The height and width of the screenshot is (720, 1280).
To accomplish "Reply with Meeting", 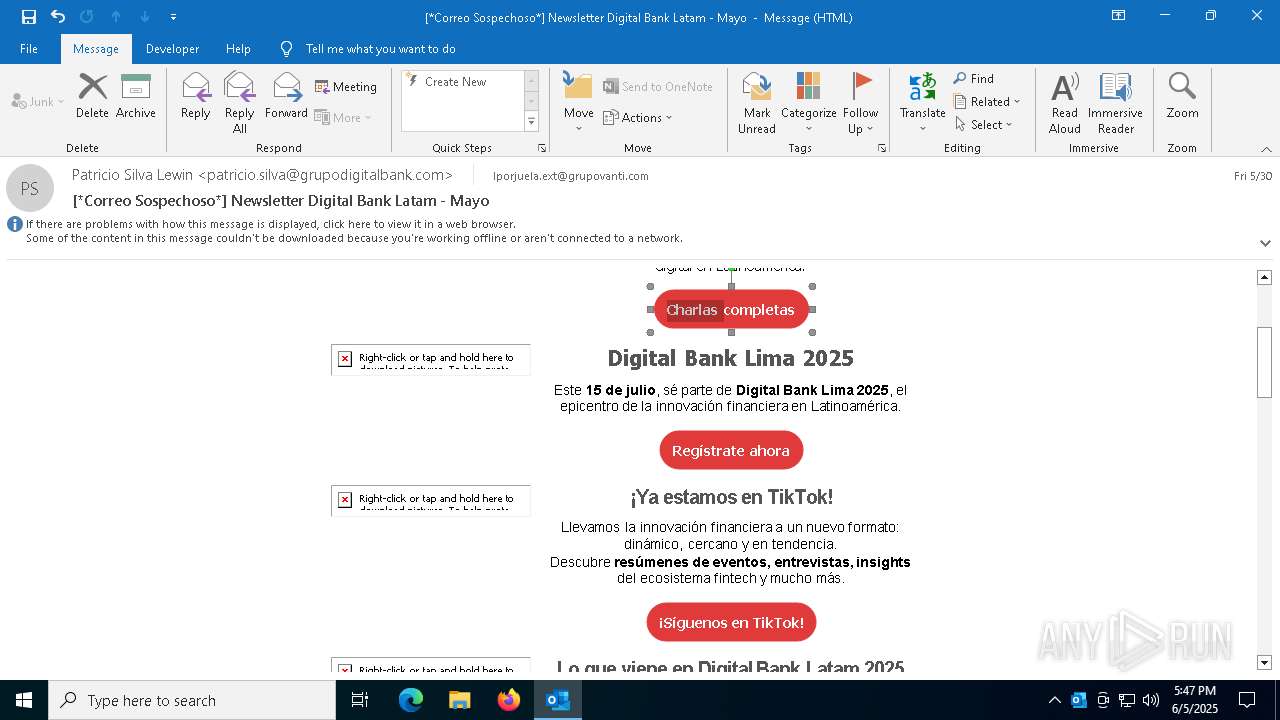I will 346,87.
